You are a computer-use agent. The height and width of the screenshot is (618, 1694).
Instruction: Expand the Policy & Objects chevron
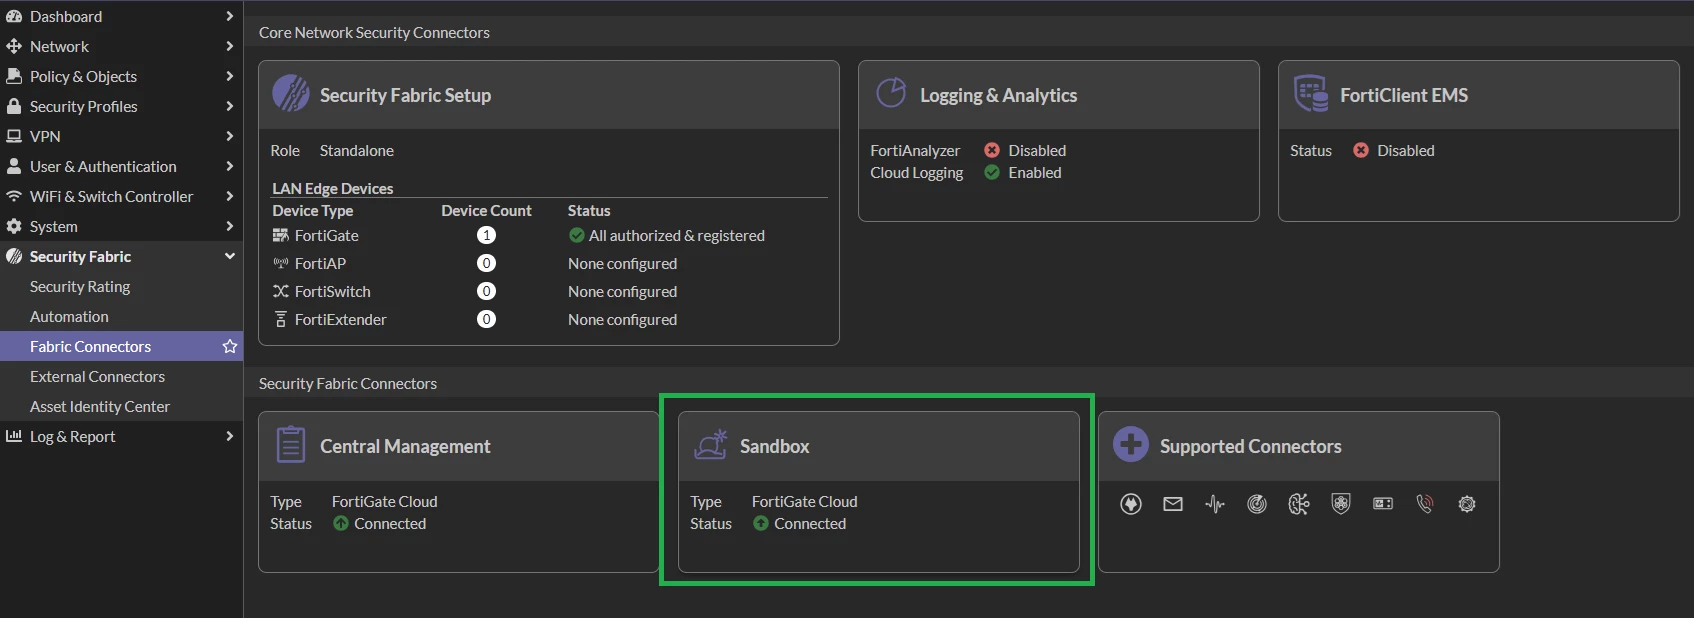[230, 76]
